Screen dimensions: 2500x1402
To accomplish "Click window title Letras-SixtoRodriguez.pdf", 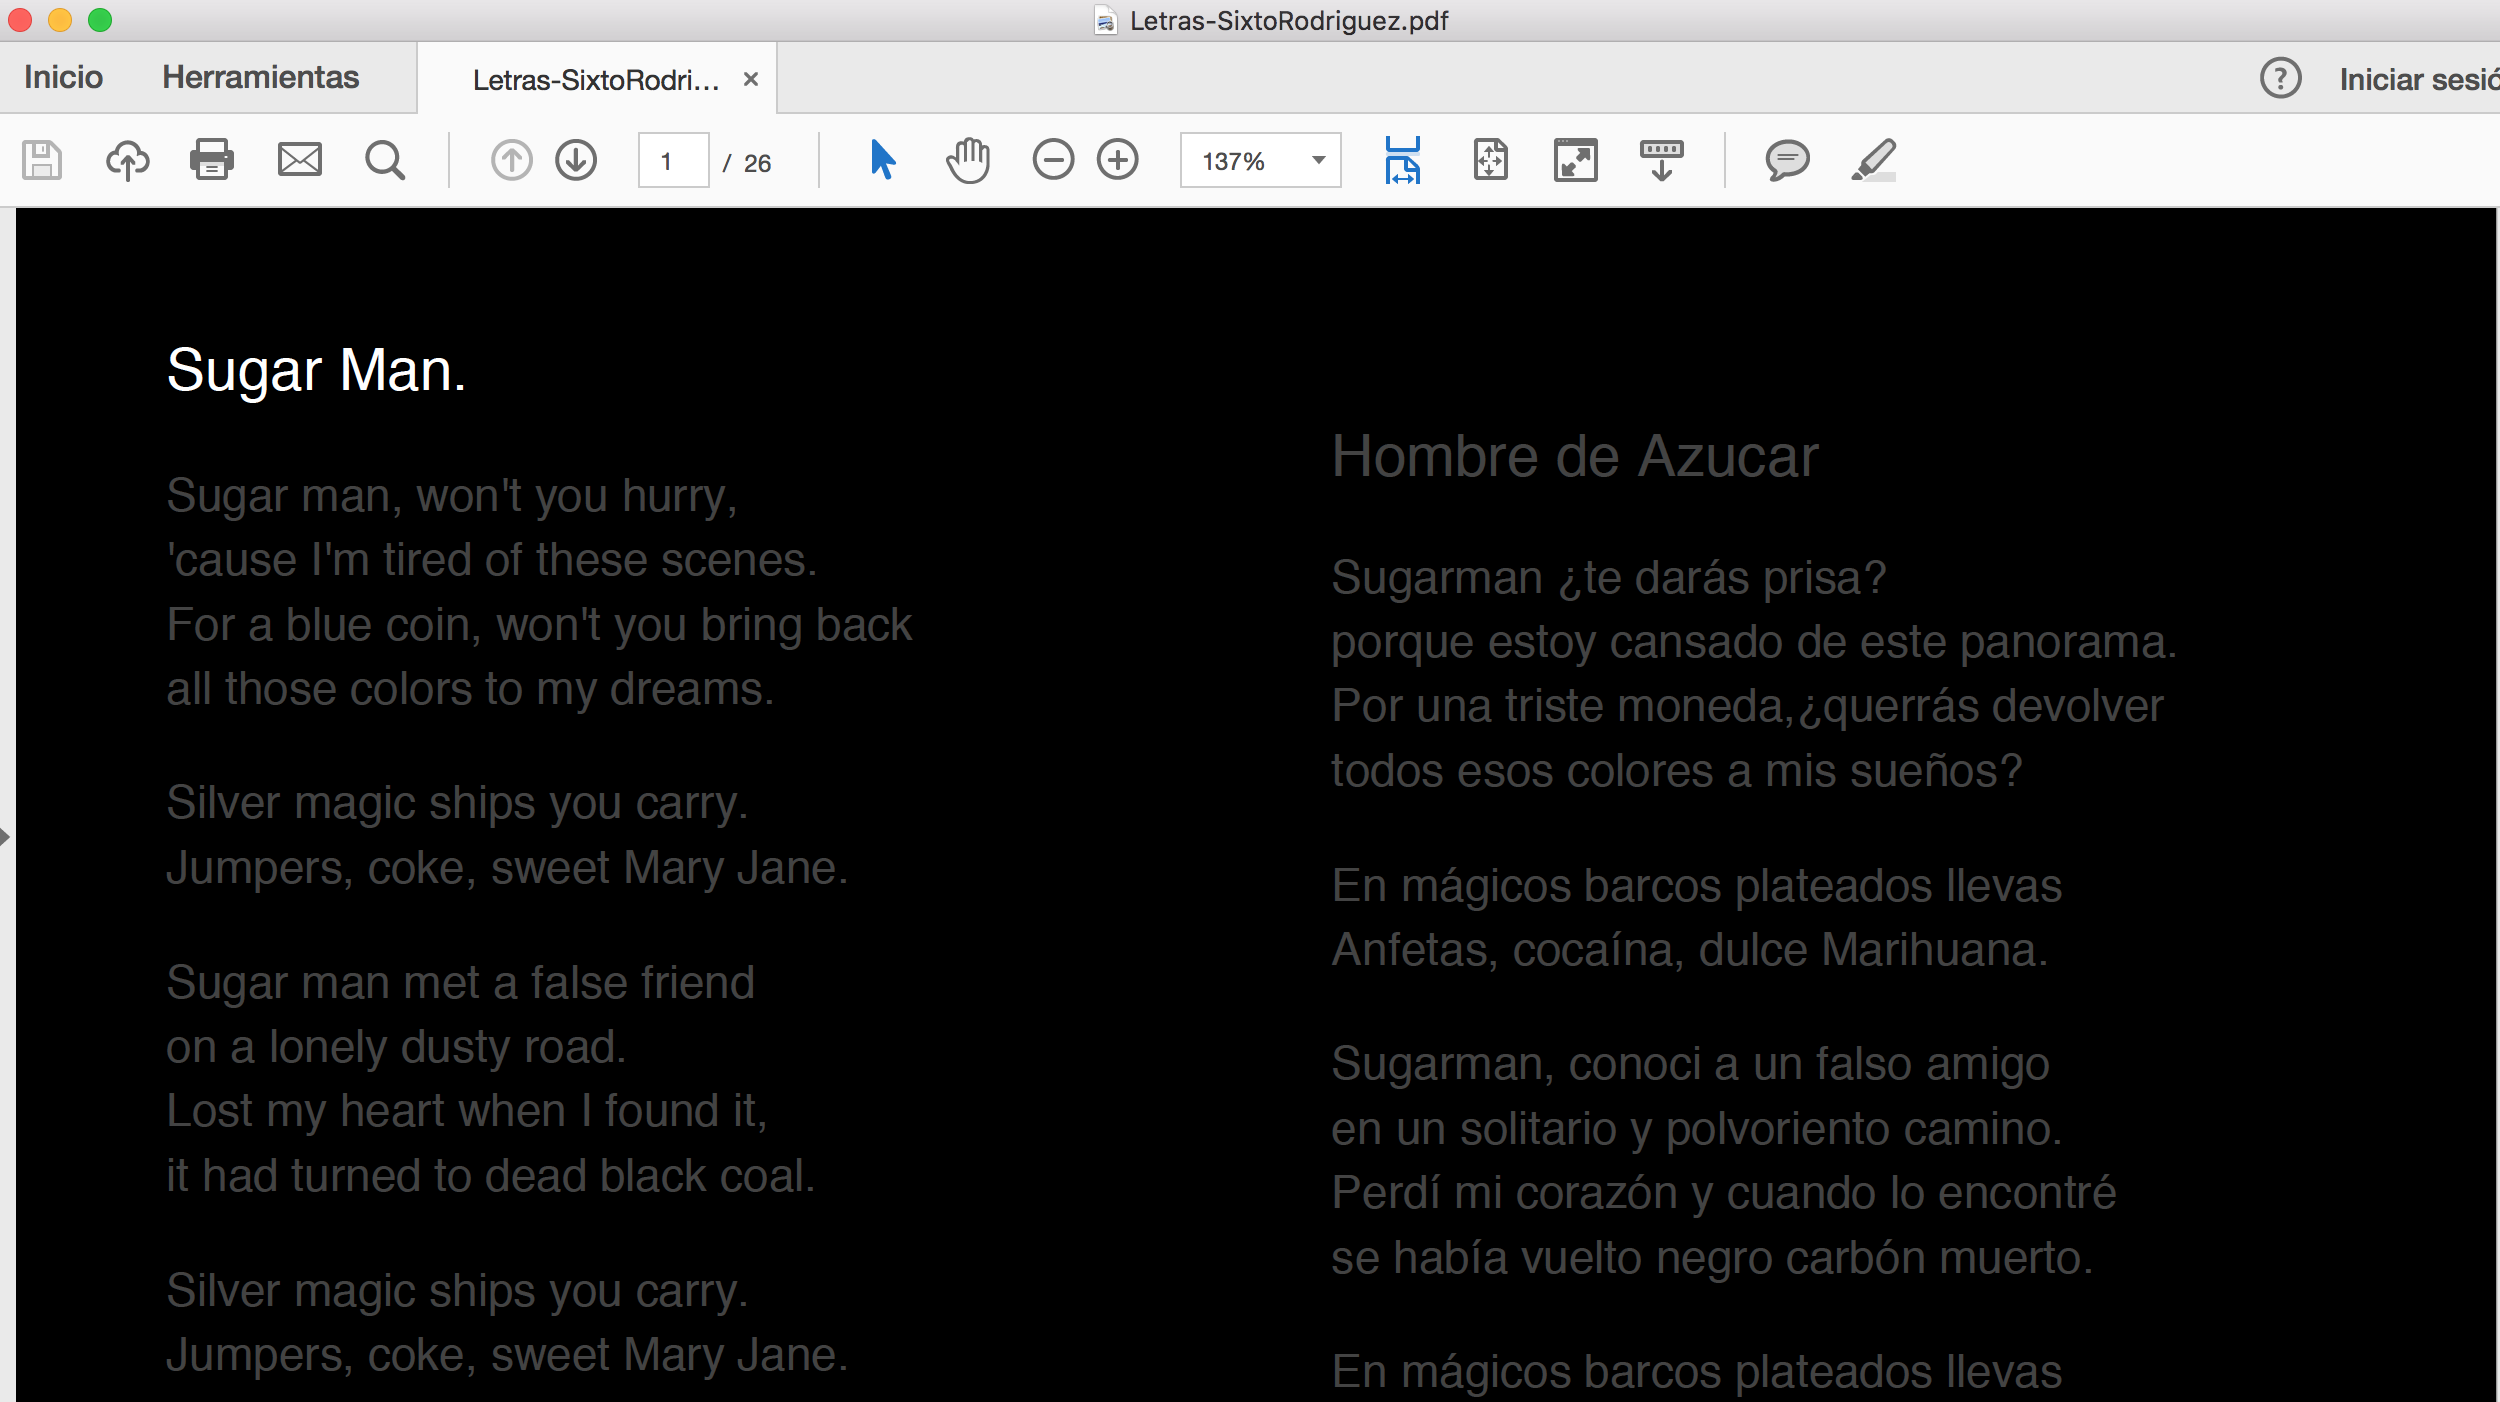I will [1288, 21].
